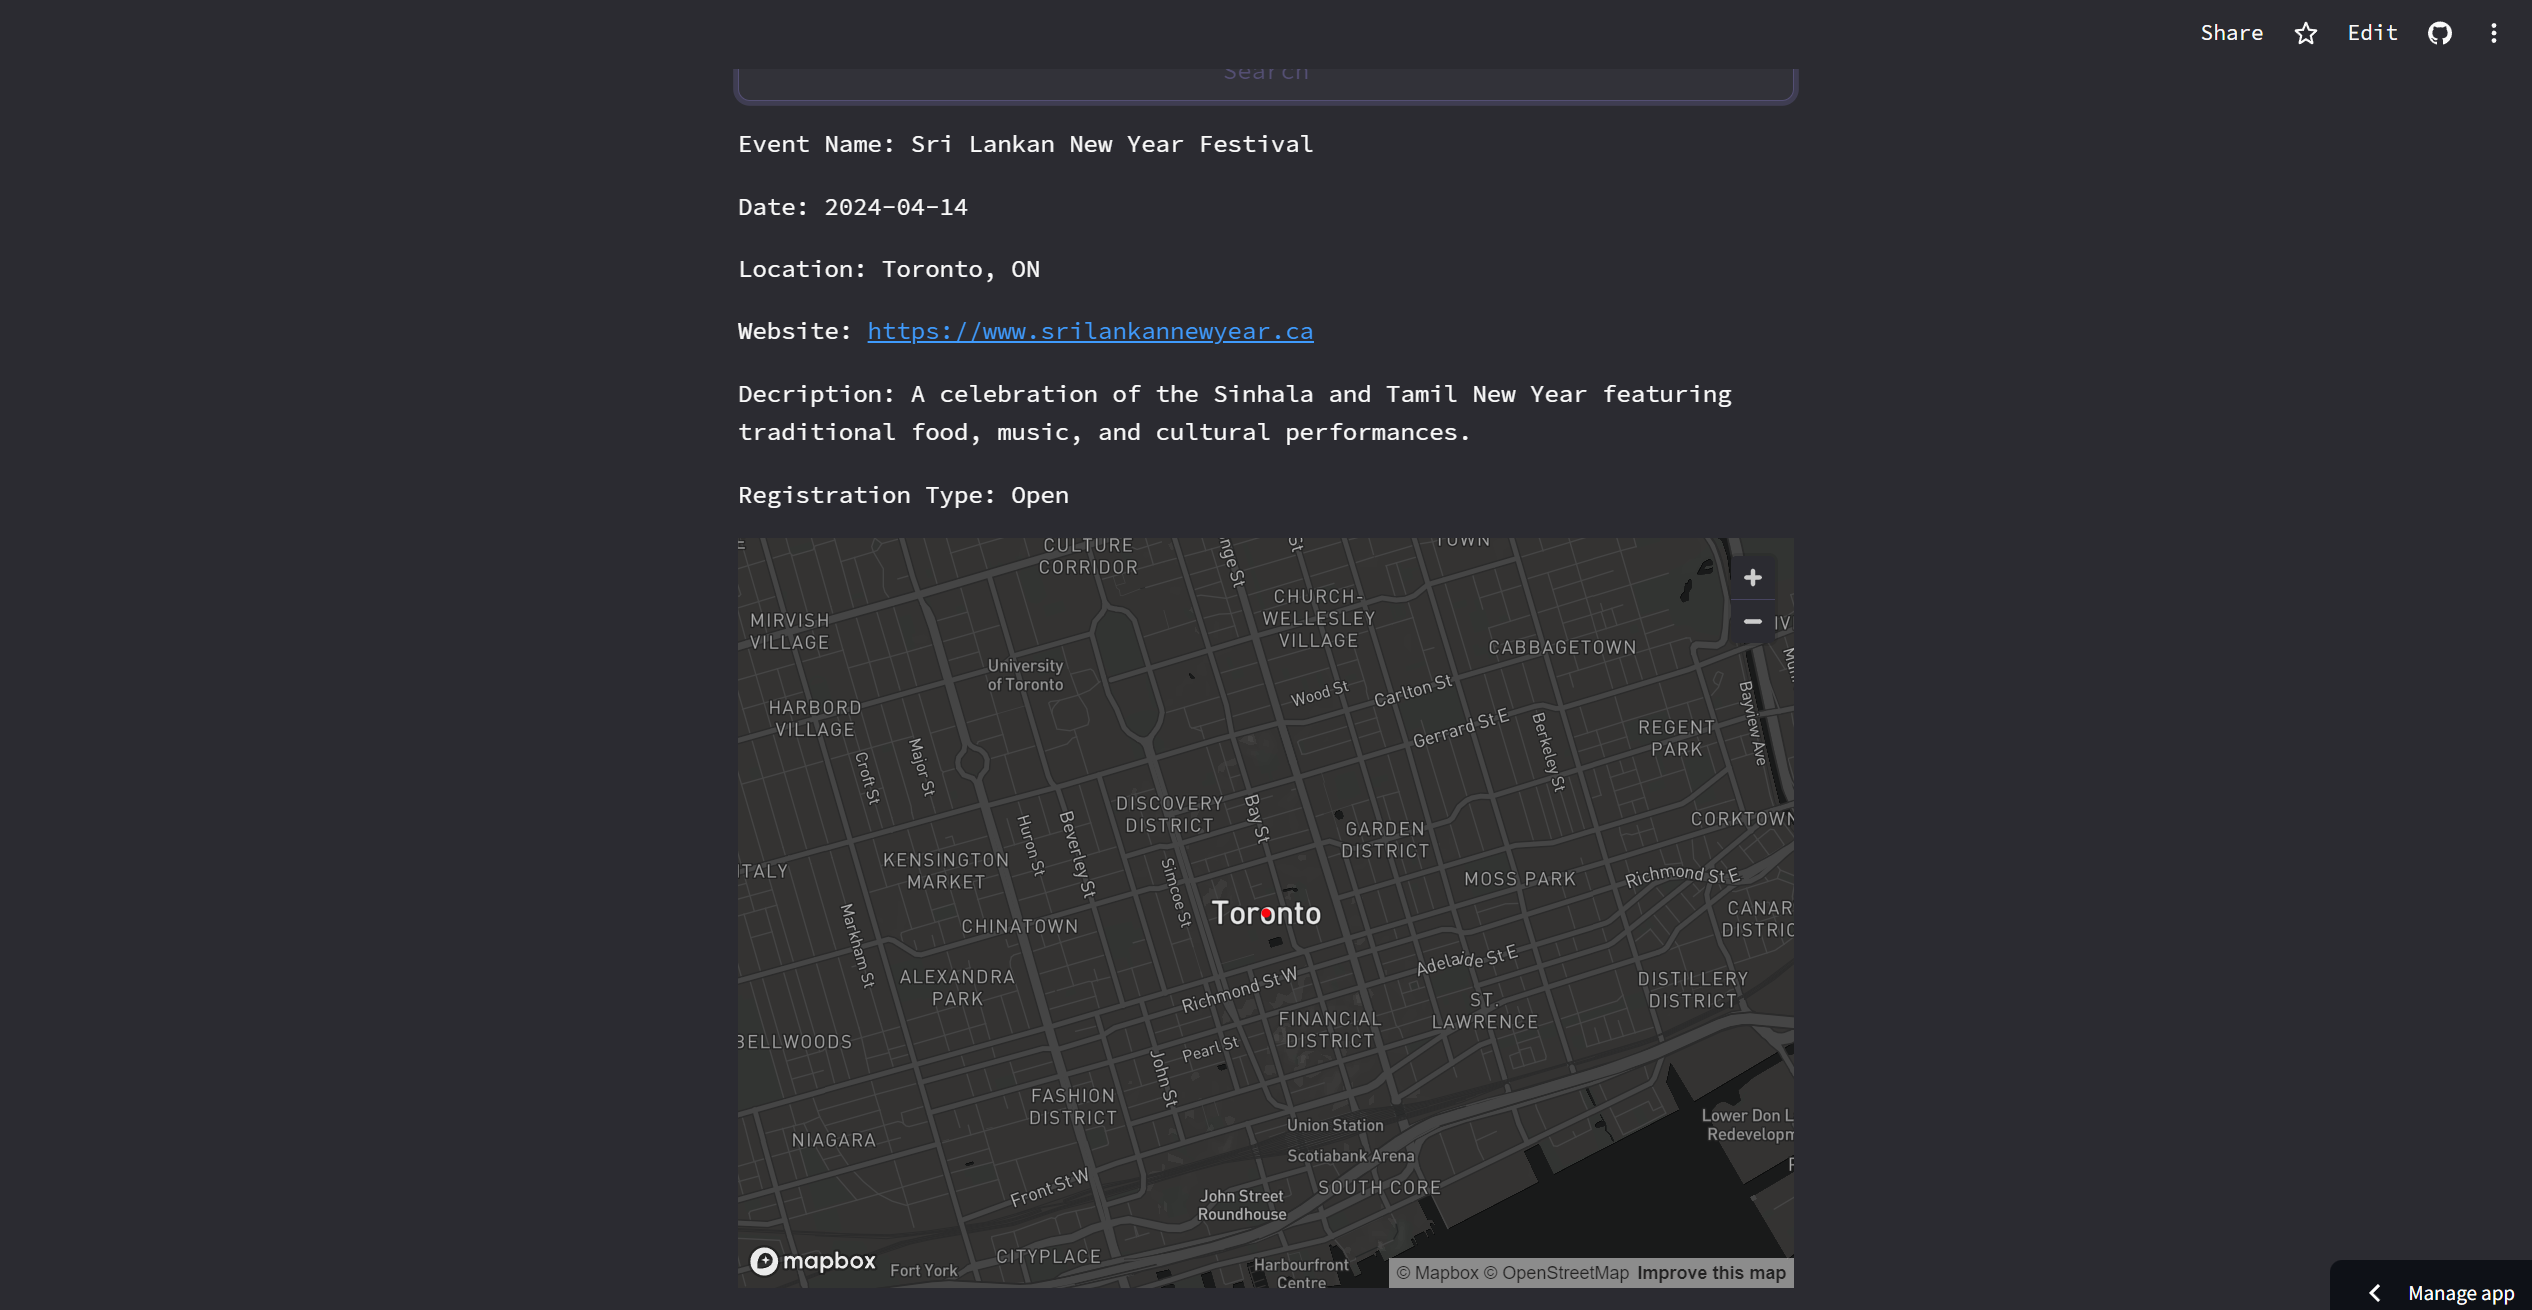The image size is (2532, 1310).
Task: Open the © Mapbox attribution link
Action: (x=1437, y=1273)
